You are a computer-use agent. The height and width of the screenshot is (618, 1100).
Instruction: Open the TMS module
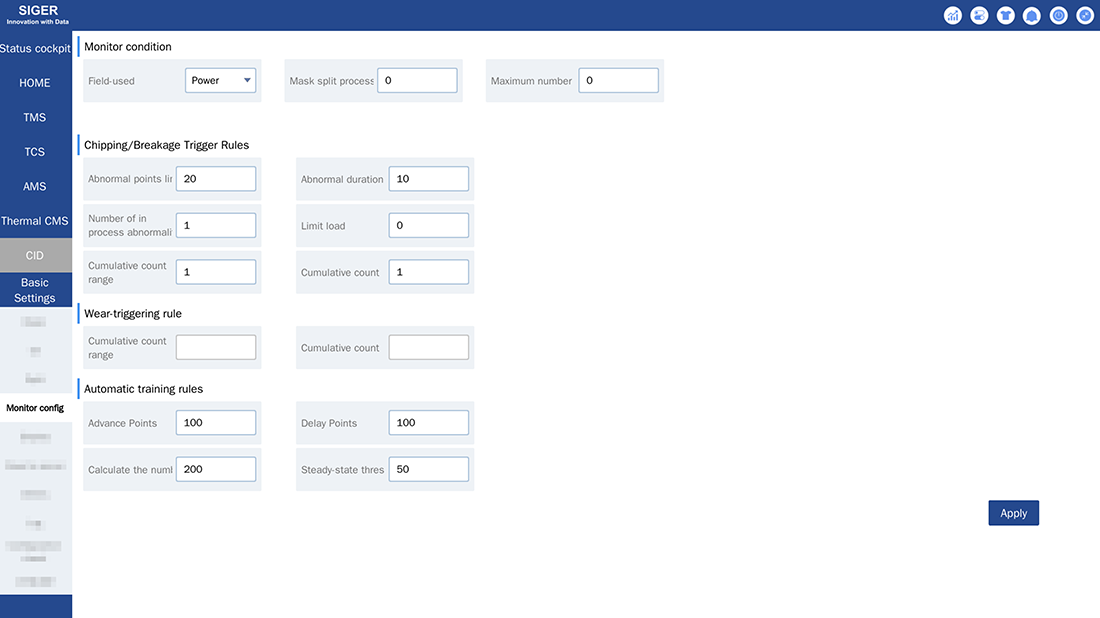pos(35,117)
